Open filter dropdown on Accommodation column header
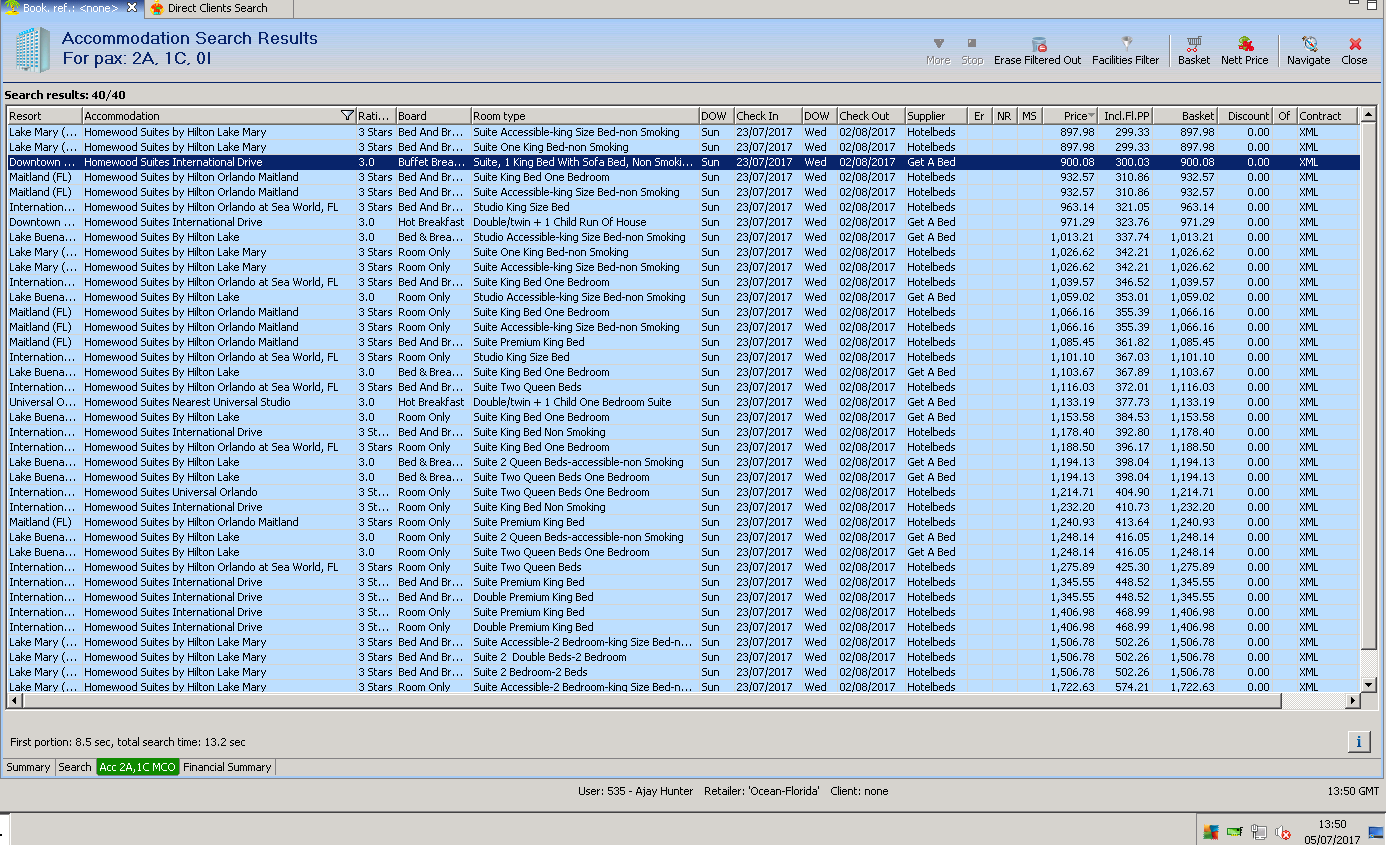This screenshot has width=1386, height=845. (x=347, y=116)
